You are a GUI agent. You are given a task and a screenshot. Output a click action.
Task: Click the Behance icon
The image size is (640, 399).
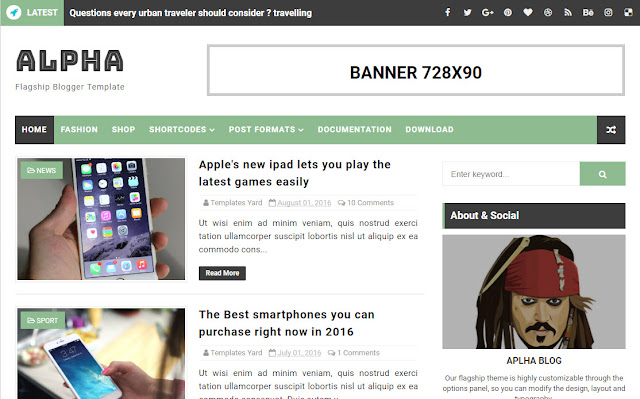click(x=588, y=12)
